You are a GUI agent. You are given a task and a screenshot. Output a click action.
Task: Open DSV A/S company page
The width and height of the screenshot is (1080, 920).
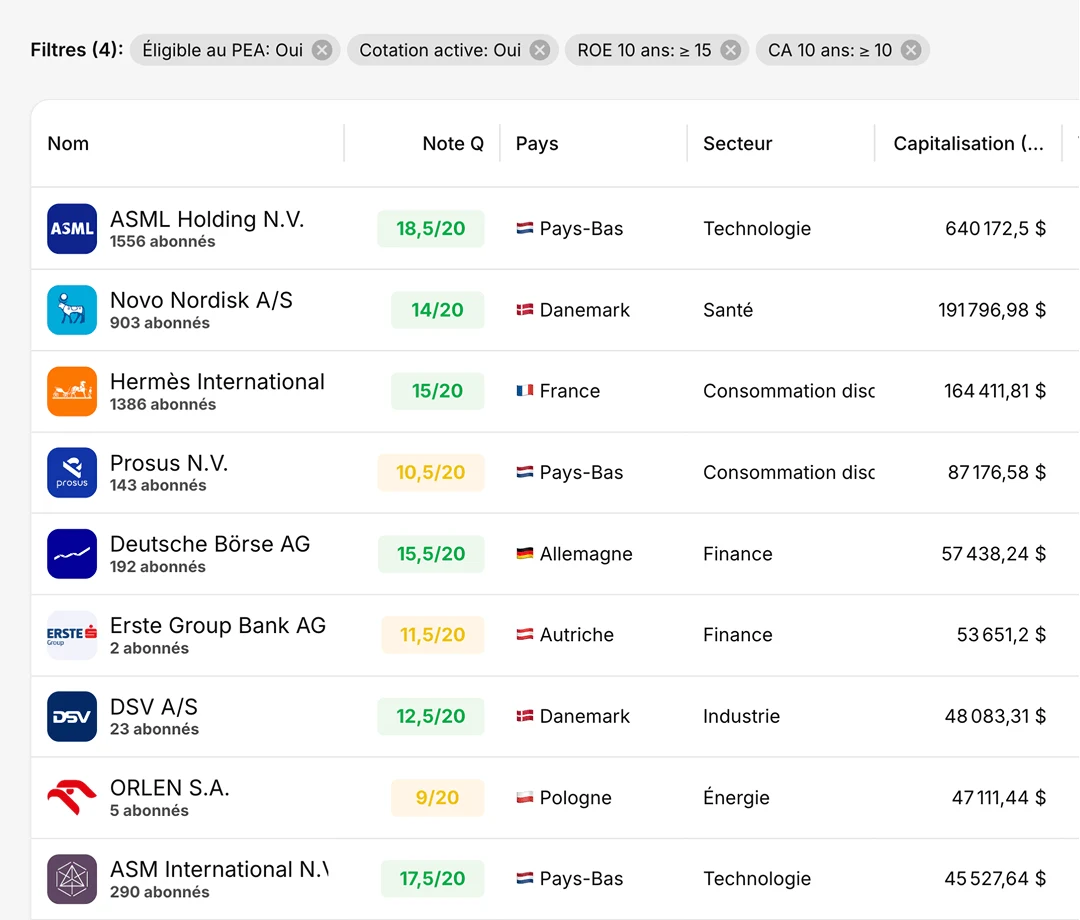tap(154, 707)
